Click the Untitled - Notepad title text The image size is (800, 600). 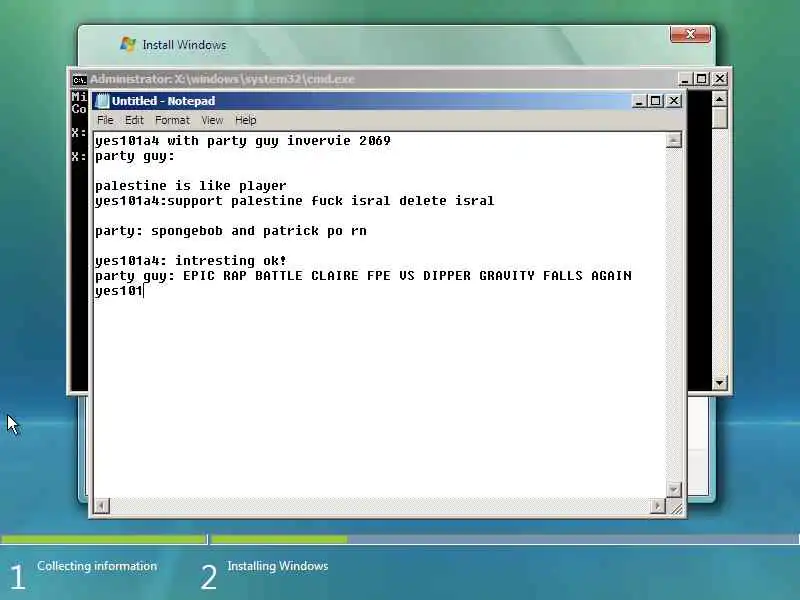tap(163, 101)
